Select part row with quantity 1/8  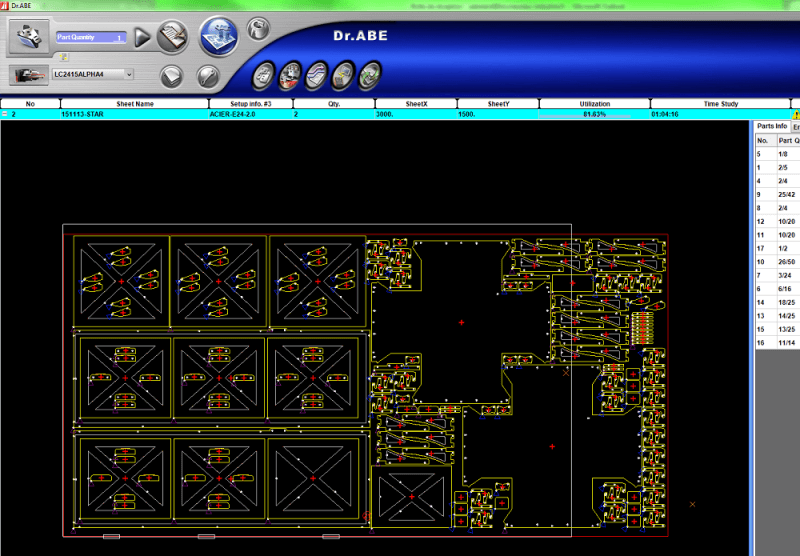777,154
